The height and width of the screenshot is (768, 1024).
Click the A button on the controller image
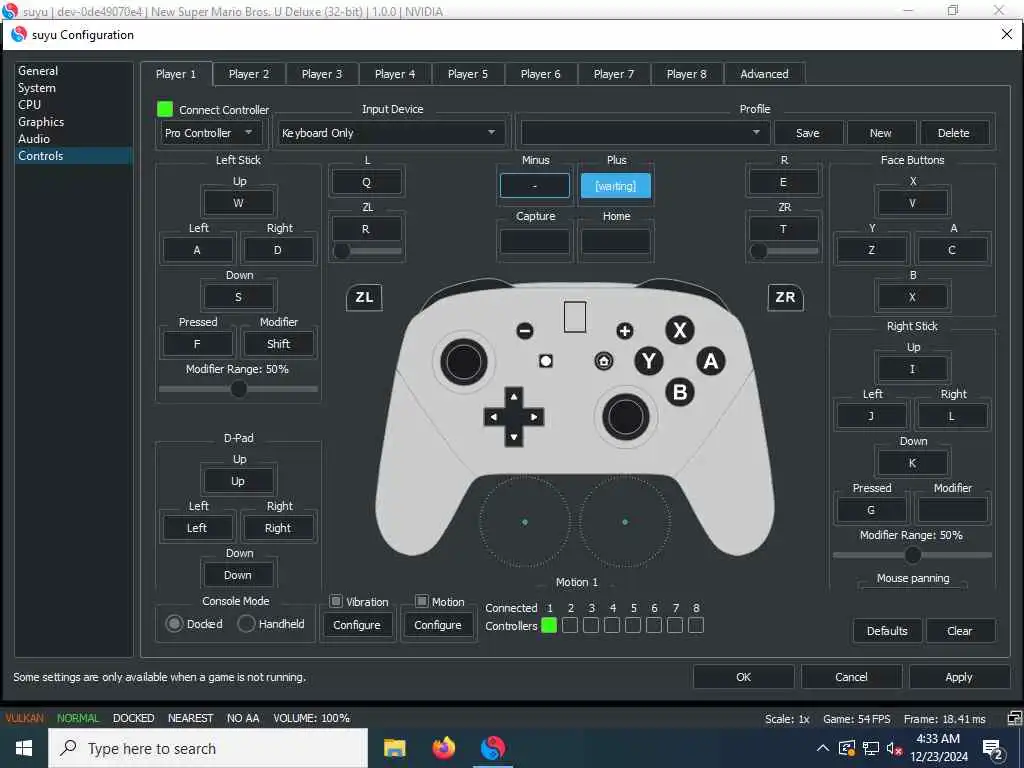click(x=711, y=360)
